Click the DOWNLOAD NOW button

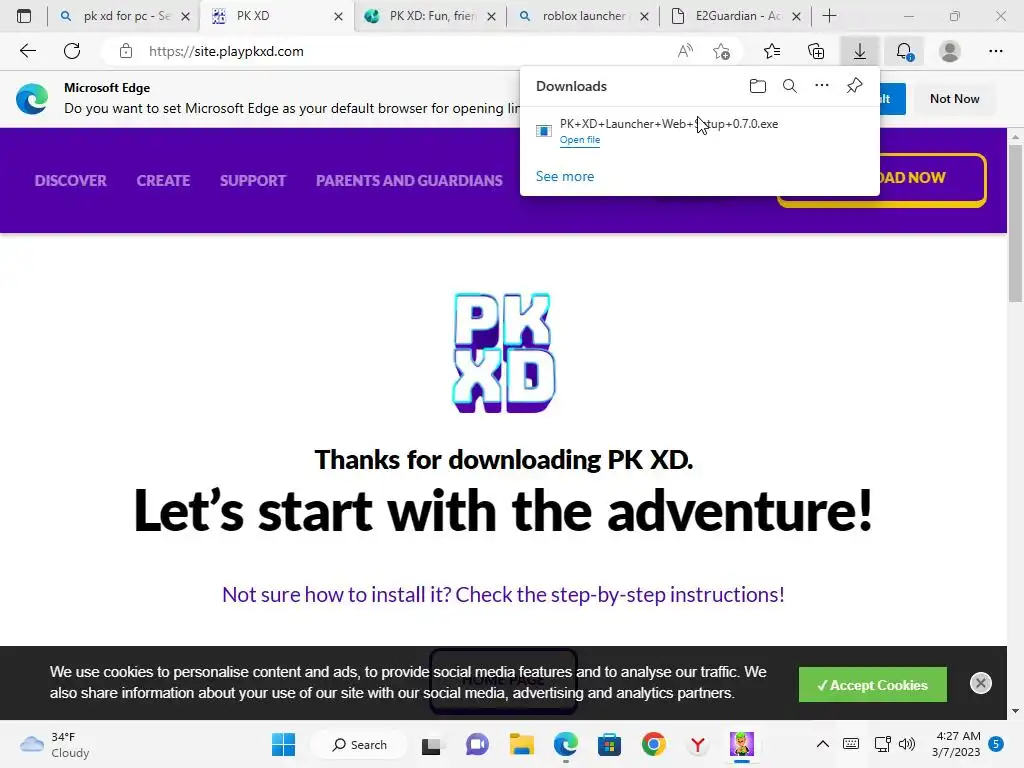point(933,180)
